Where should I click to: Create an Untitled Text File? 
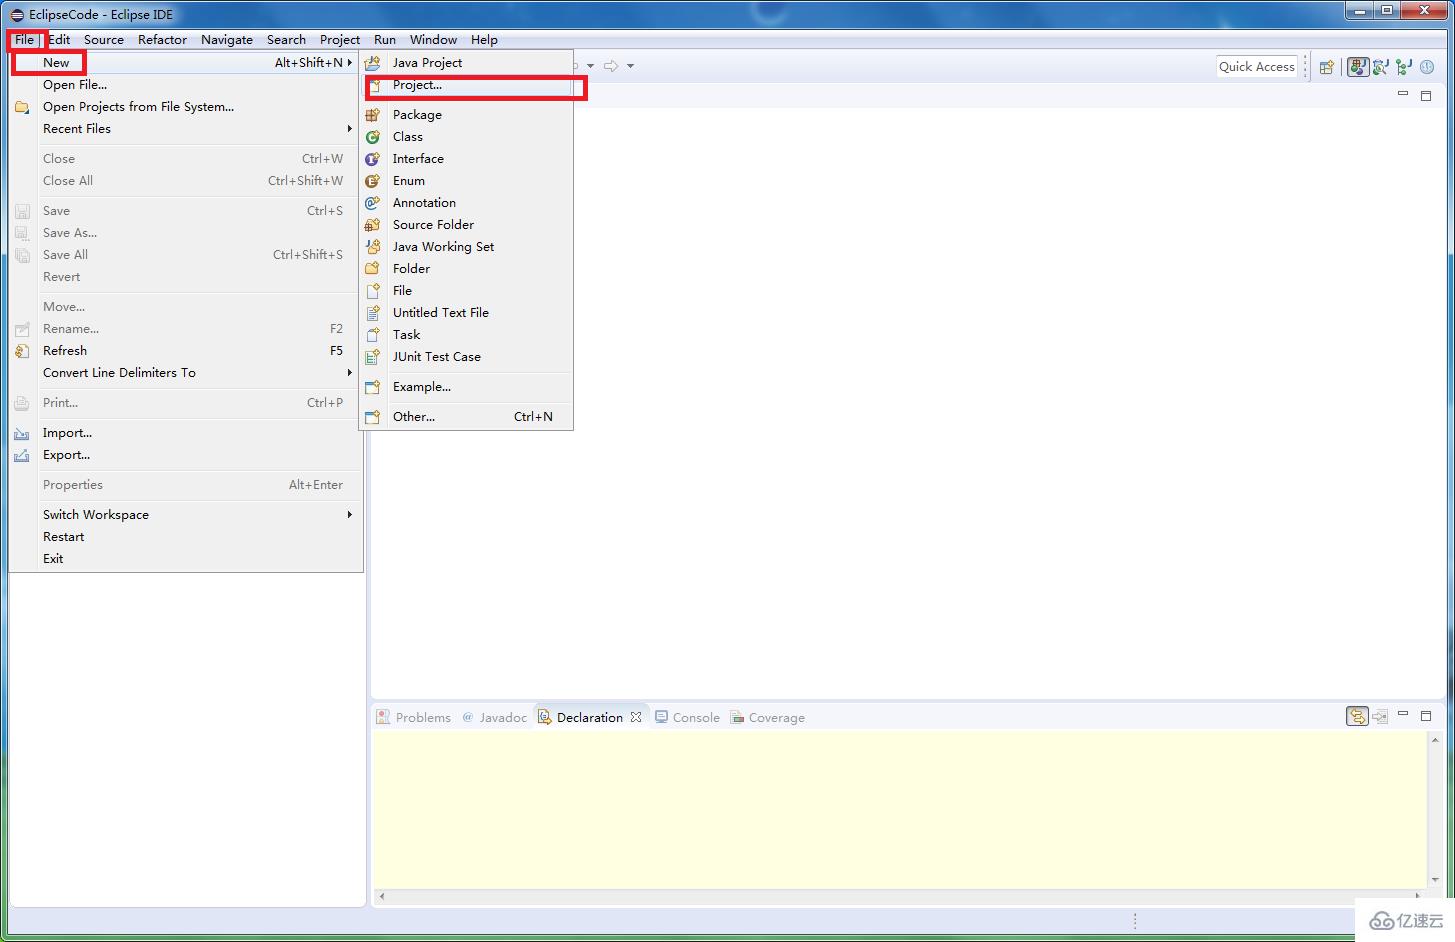pyautogui.click(x=466, y=313)
